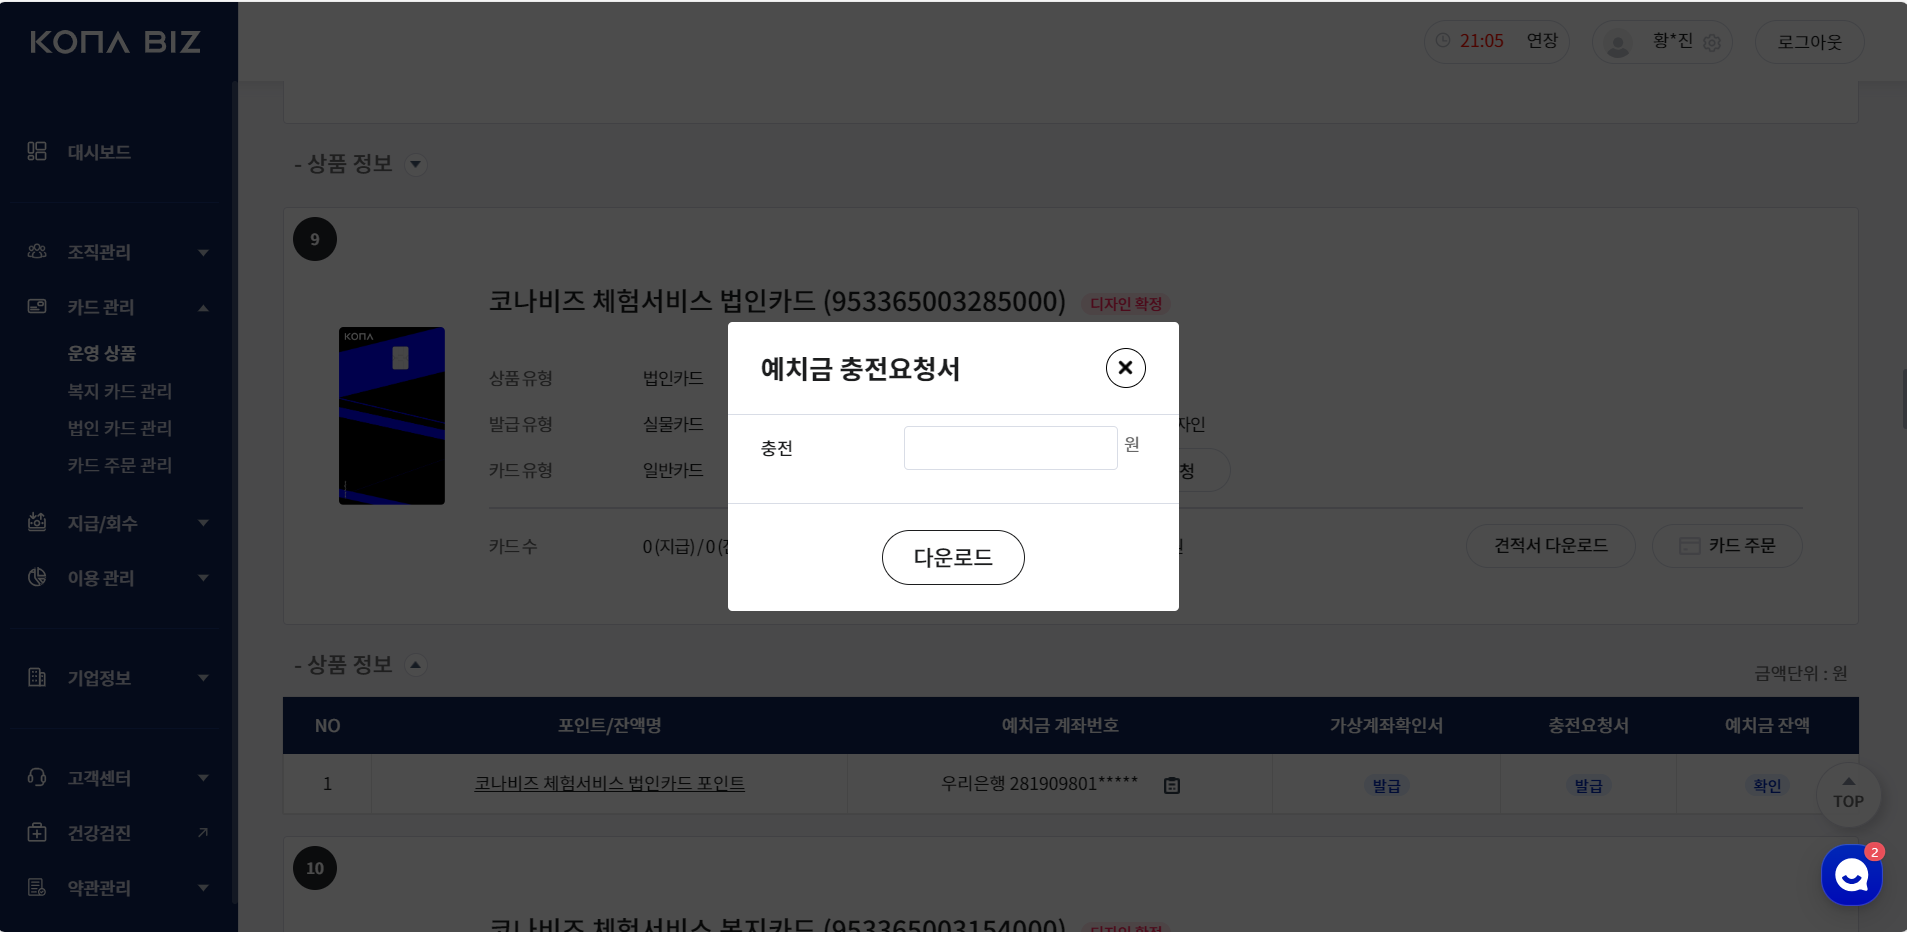The image size is (1907, 932).
Task: Collapse the 카드 관리 sidebar menu
Action: (203, 307)
